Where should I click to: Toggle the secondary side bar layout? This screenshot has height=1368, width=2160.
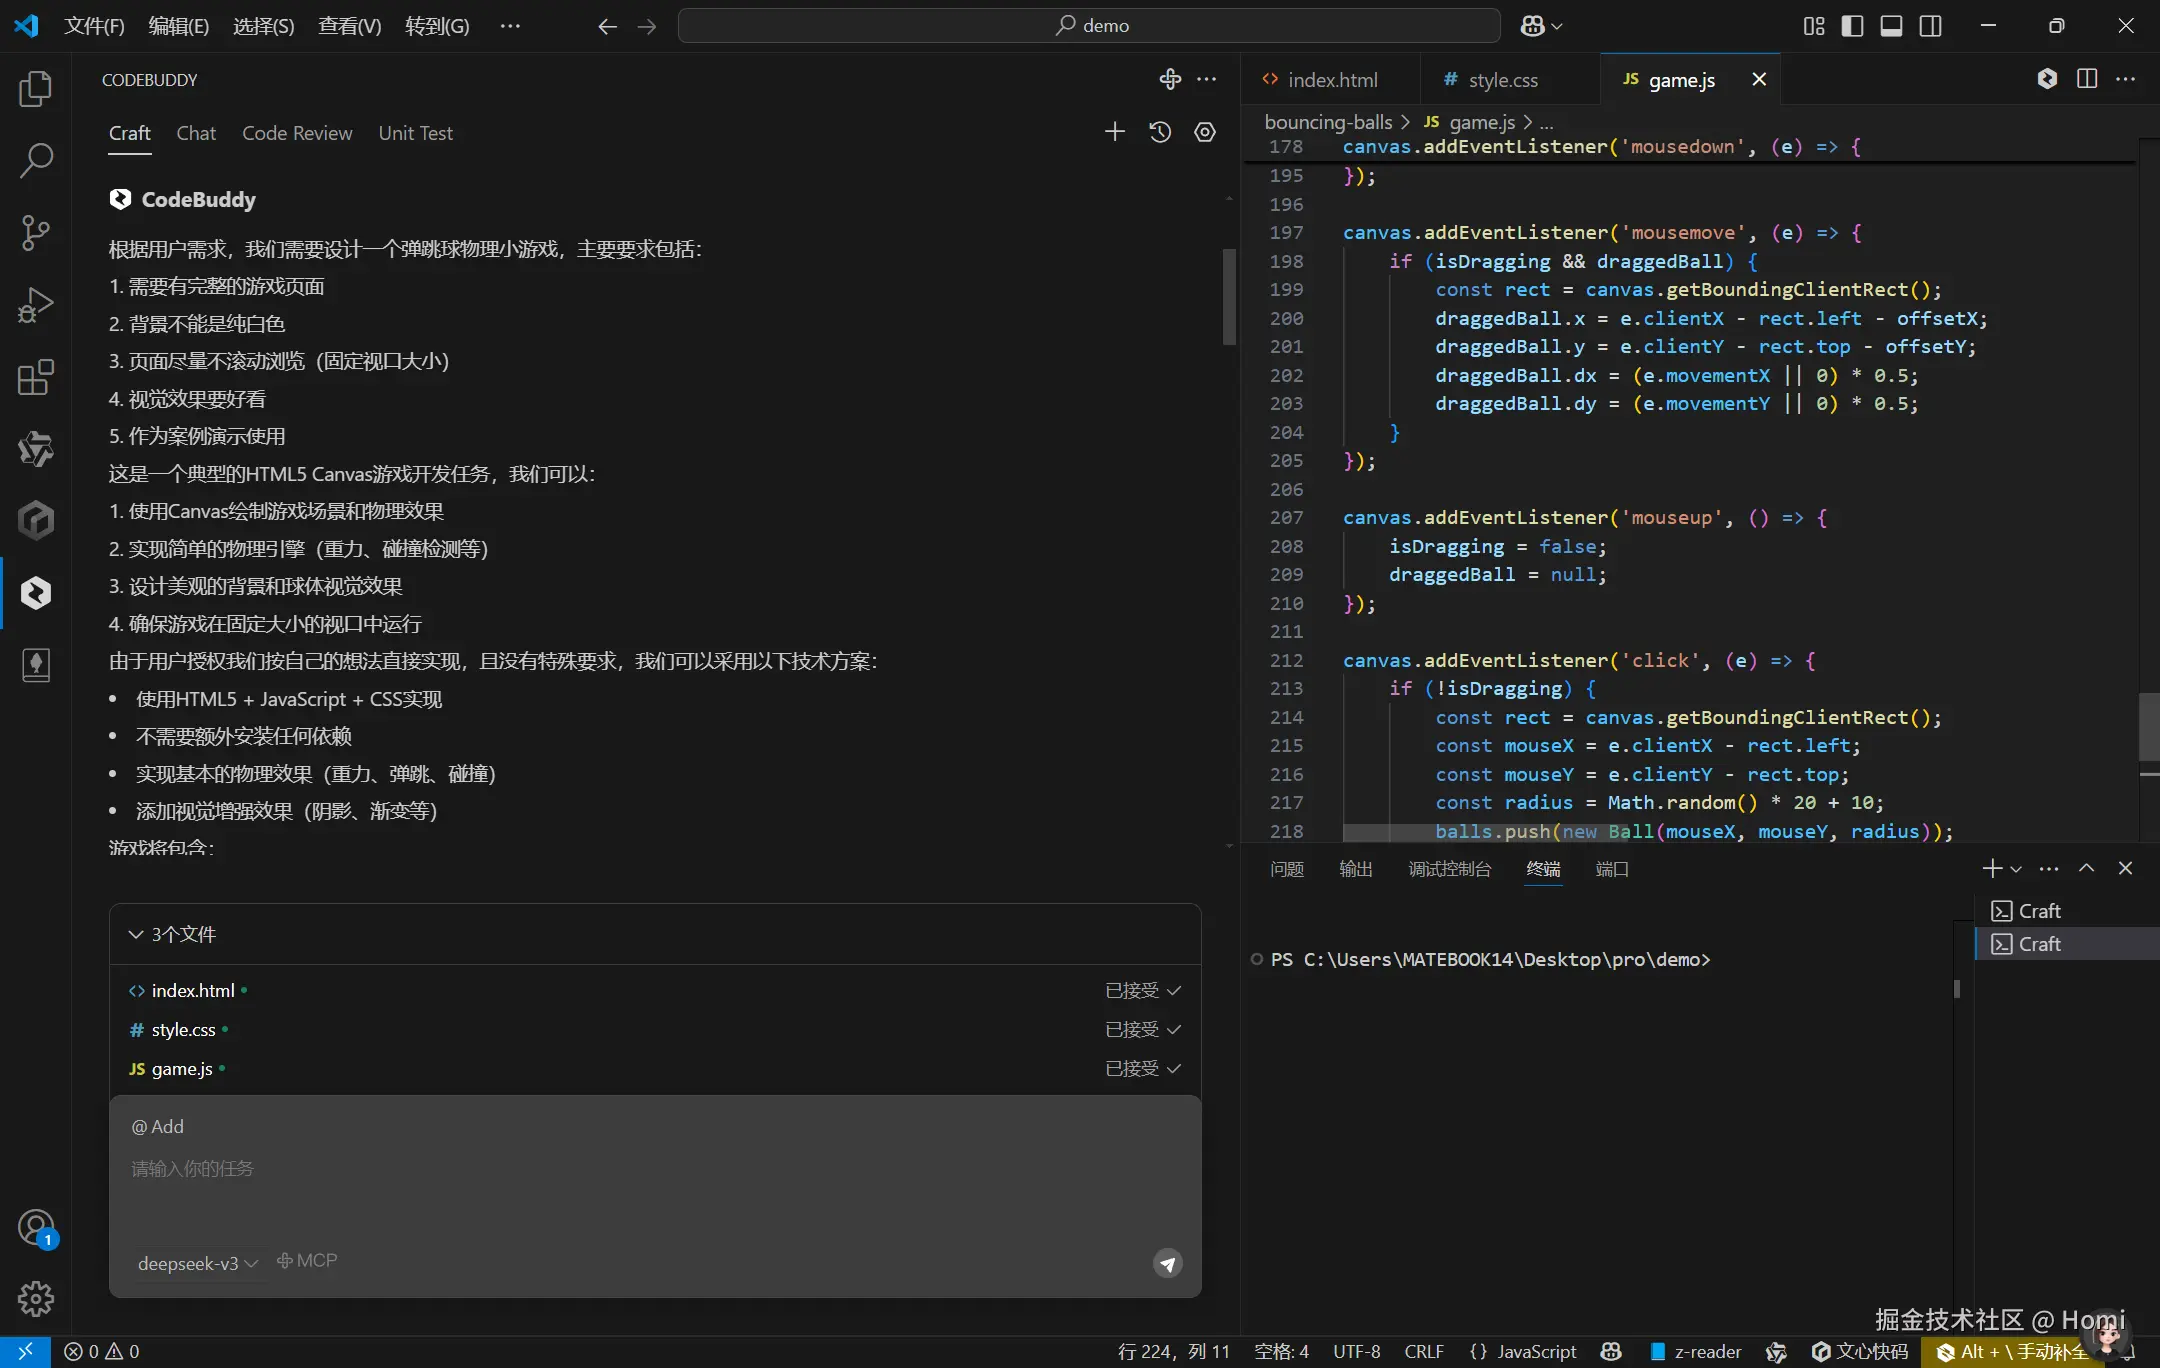click(1930, 26)
